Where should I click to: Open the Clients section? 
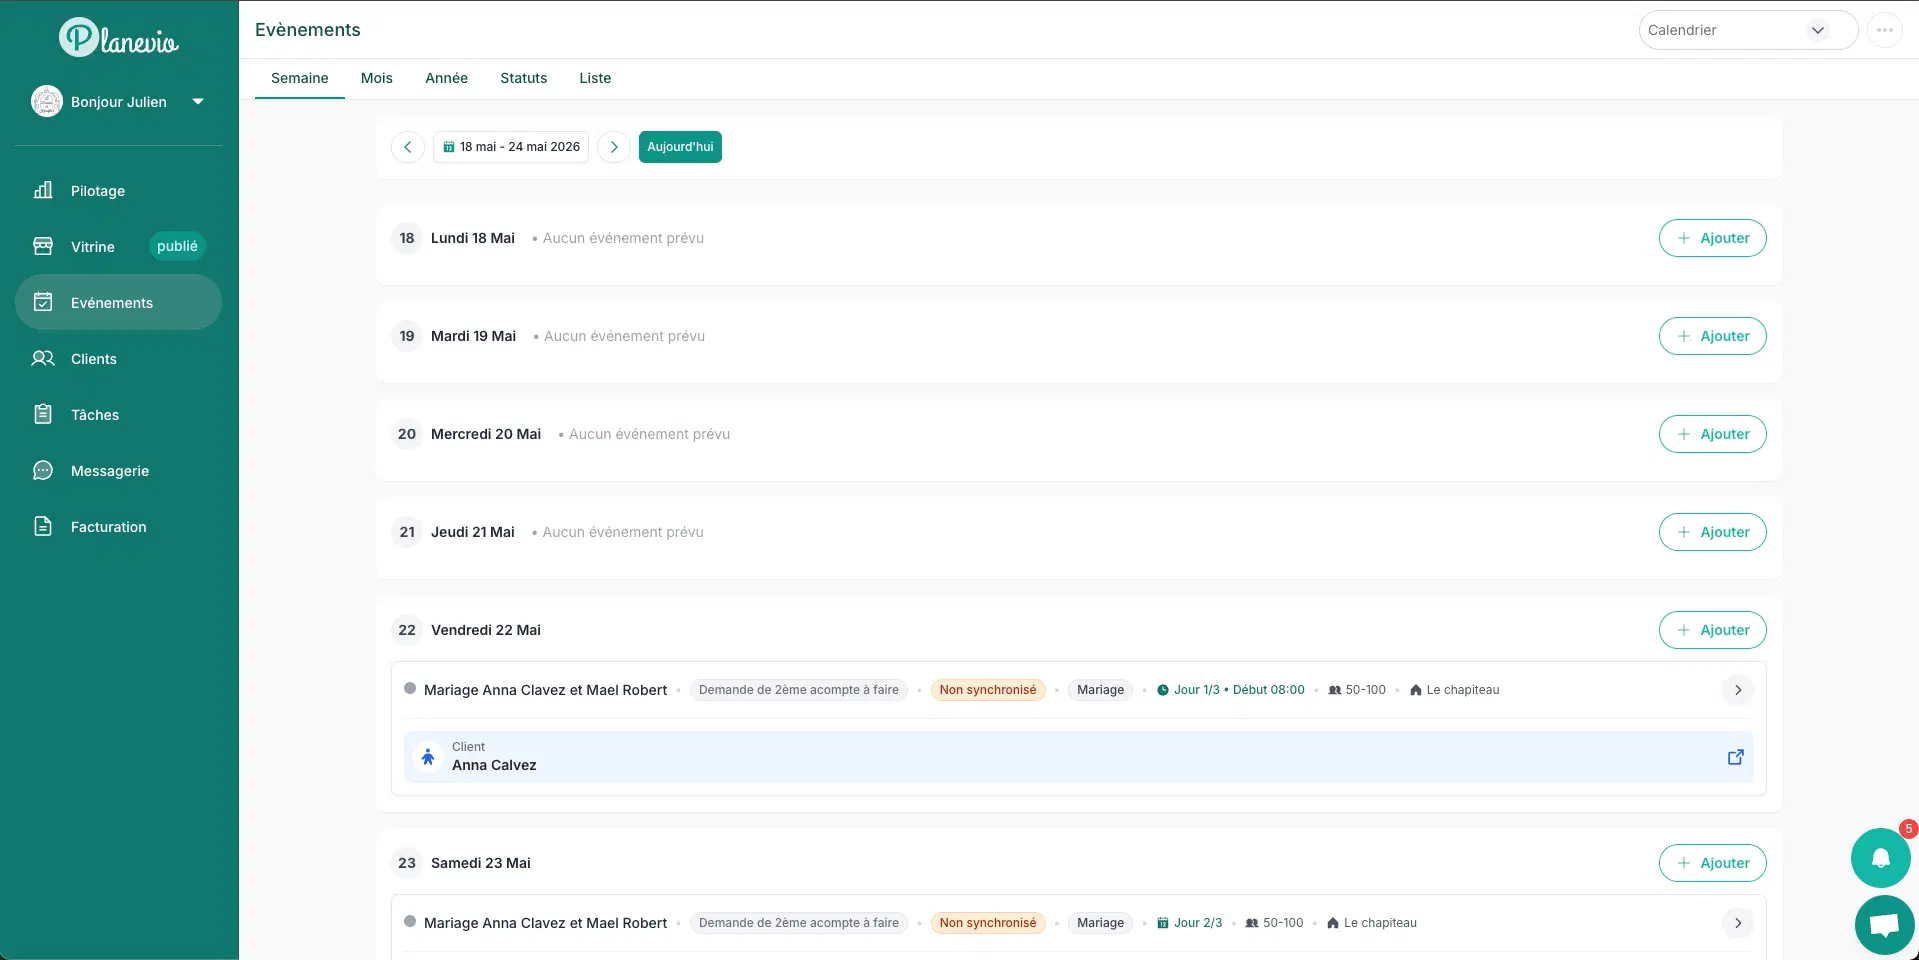point(94,358)
